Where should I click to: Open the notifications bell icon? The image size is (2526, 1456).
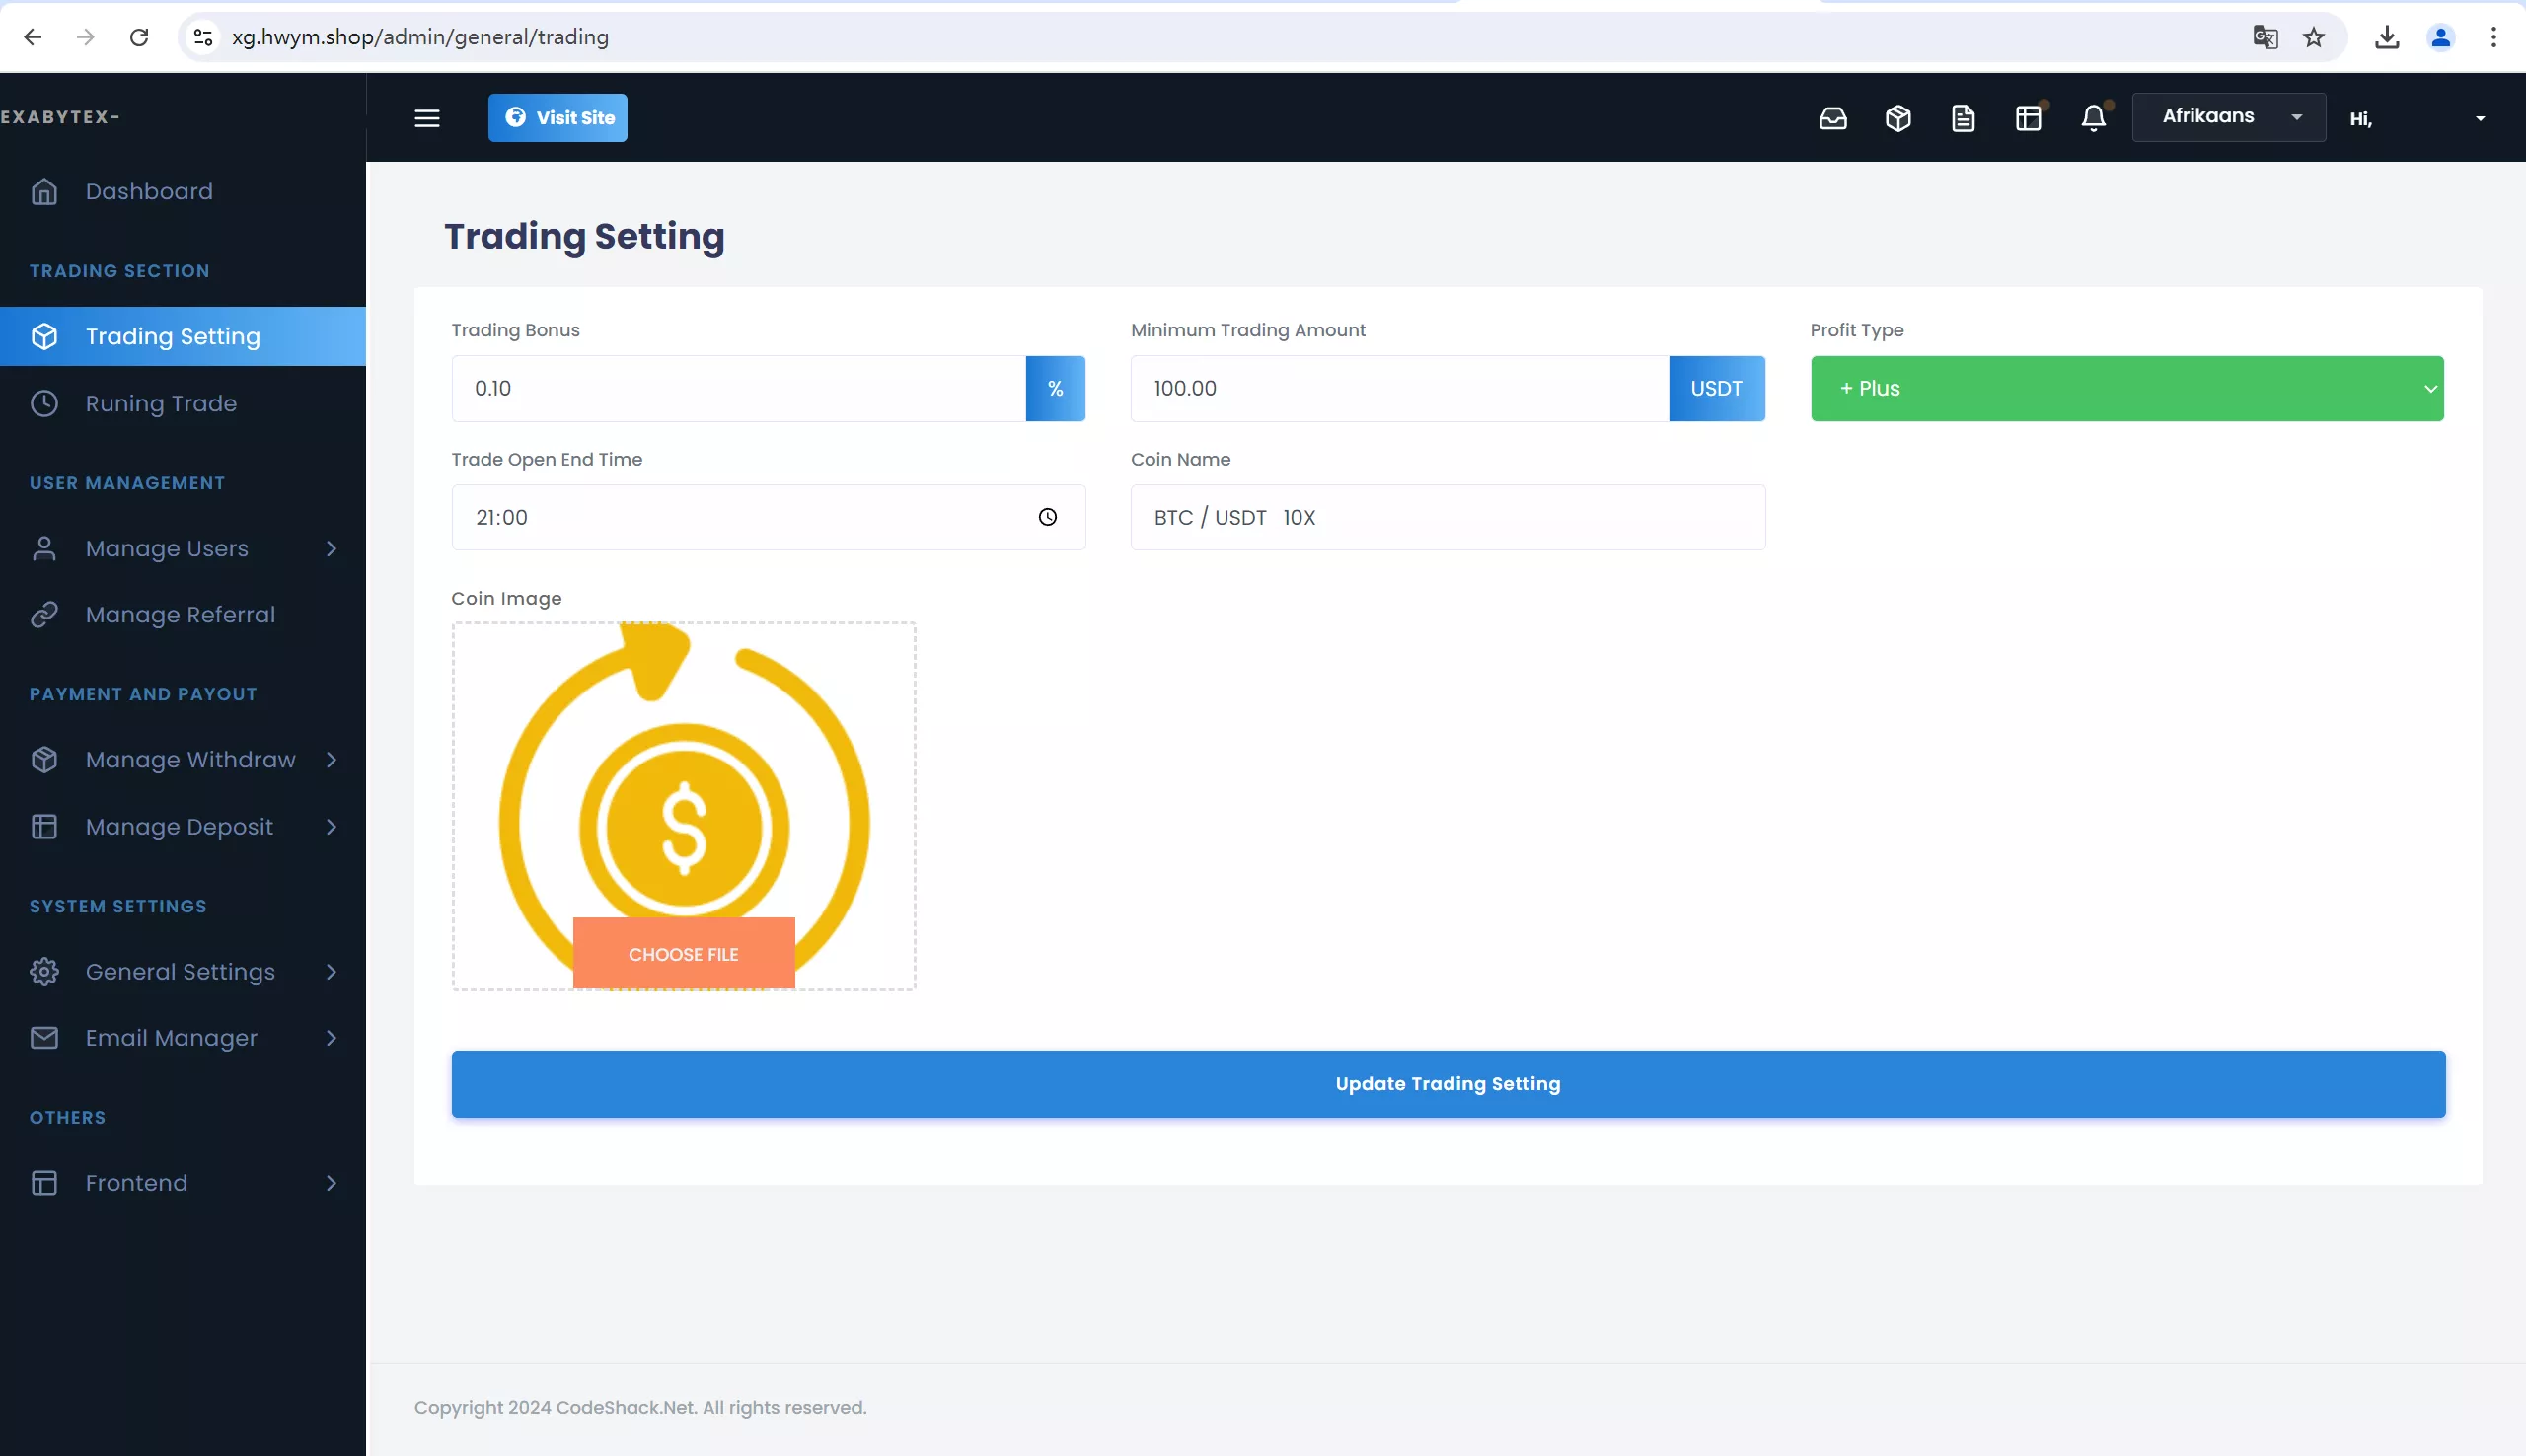click(2093, 118)
